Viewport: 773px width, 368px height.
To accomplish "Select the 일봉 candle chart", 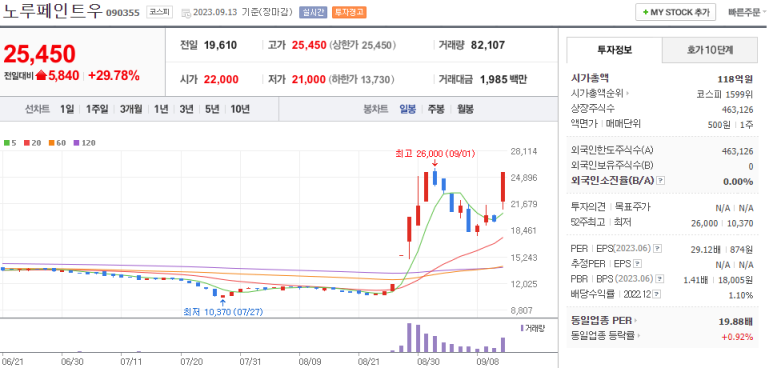I will (408, 109).
